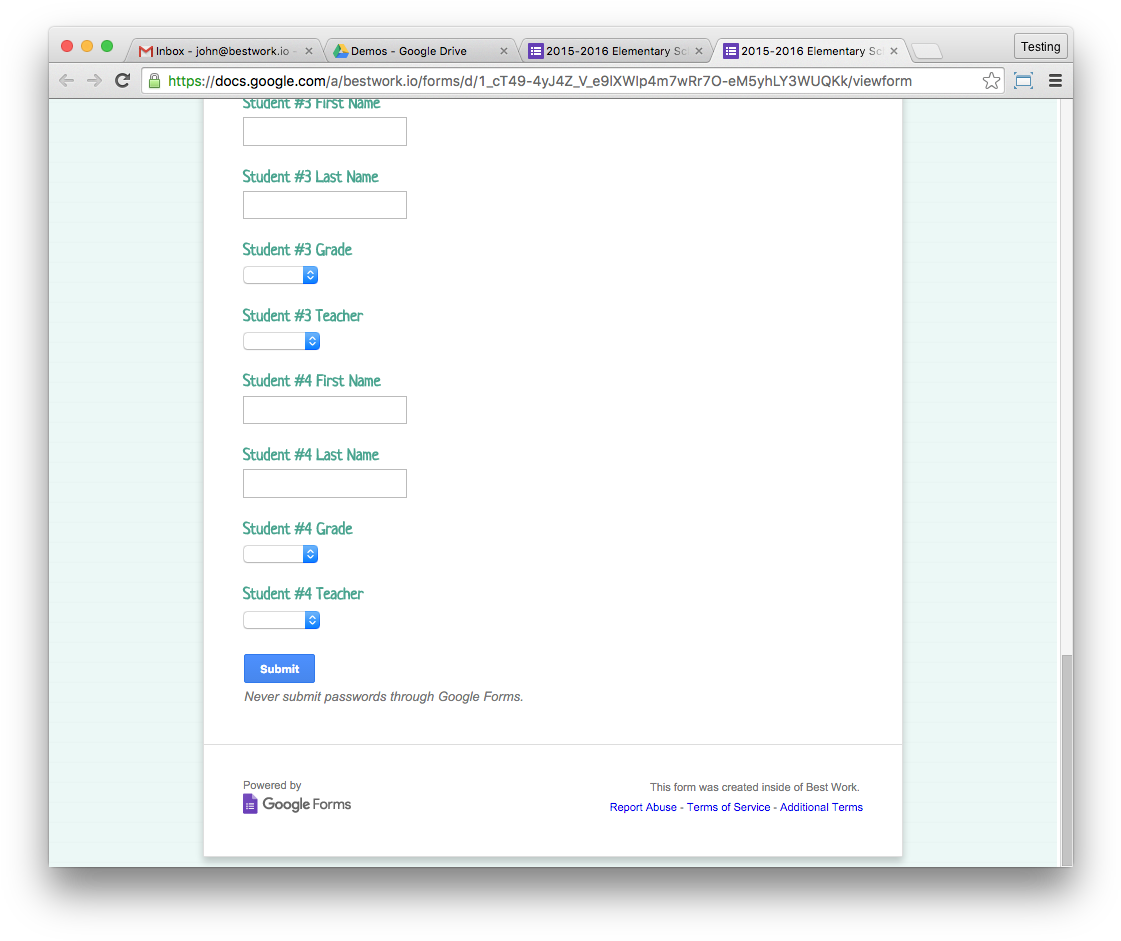This screenshot has height=941, width=1121.
Task: Open presentation mode via the frame icon
Action: [x=1023, y=80]
